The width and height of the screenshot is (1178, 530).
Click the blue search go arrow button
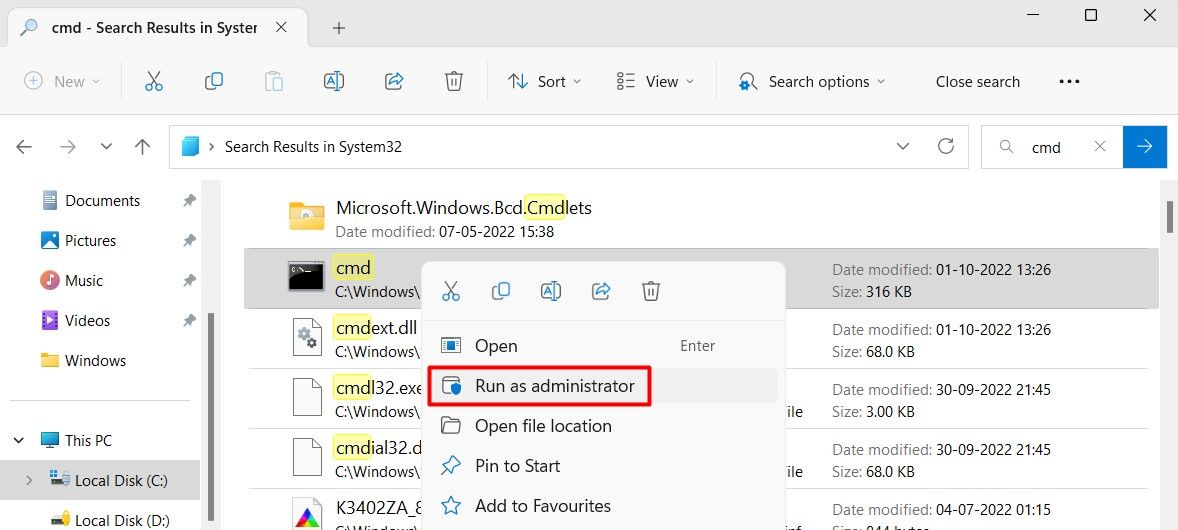pos(1144,147)
